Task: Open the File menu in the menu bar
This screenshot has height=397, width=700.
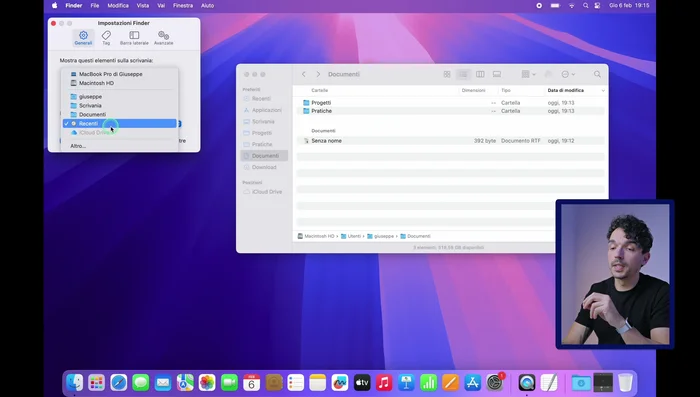Action: click(x=95, y=6)
